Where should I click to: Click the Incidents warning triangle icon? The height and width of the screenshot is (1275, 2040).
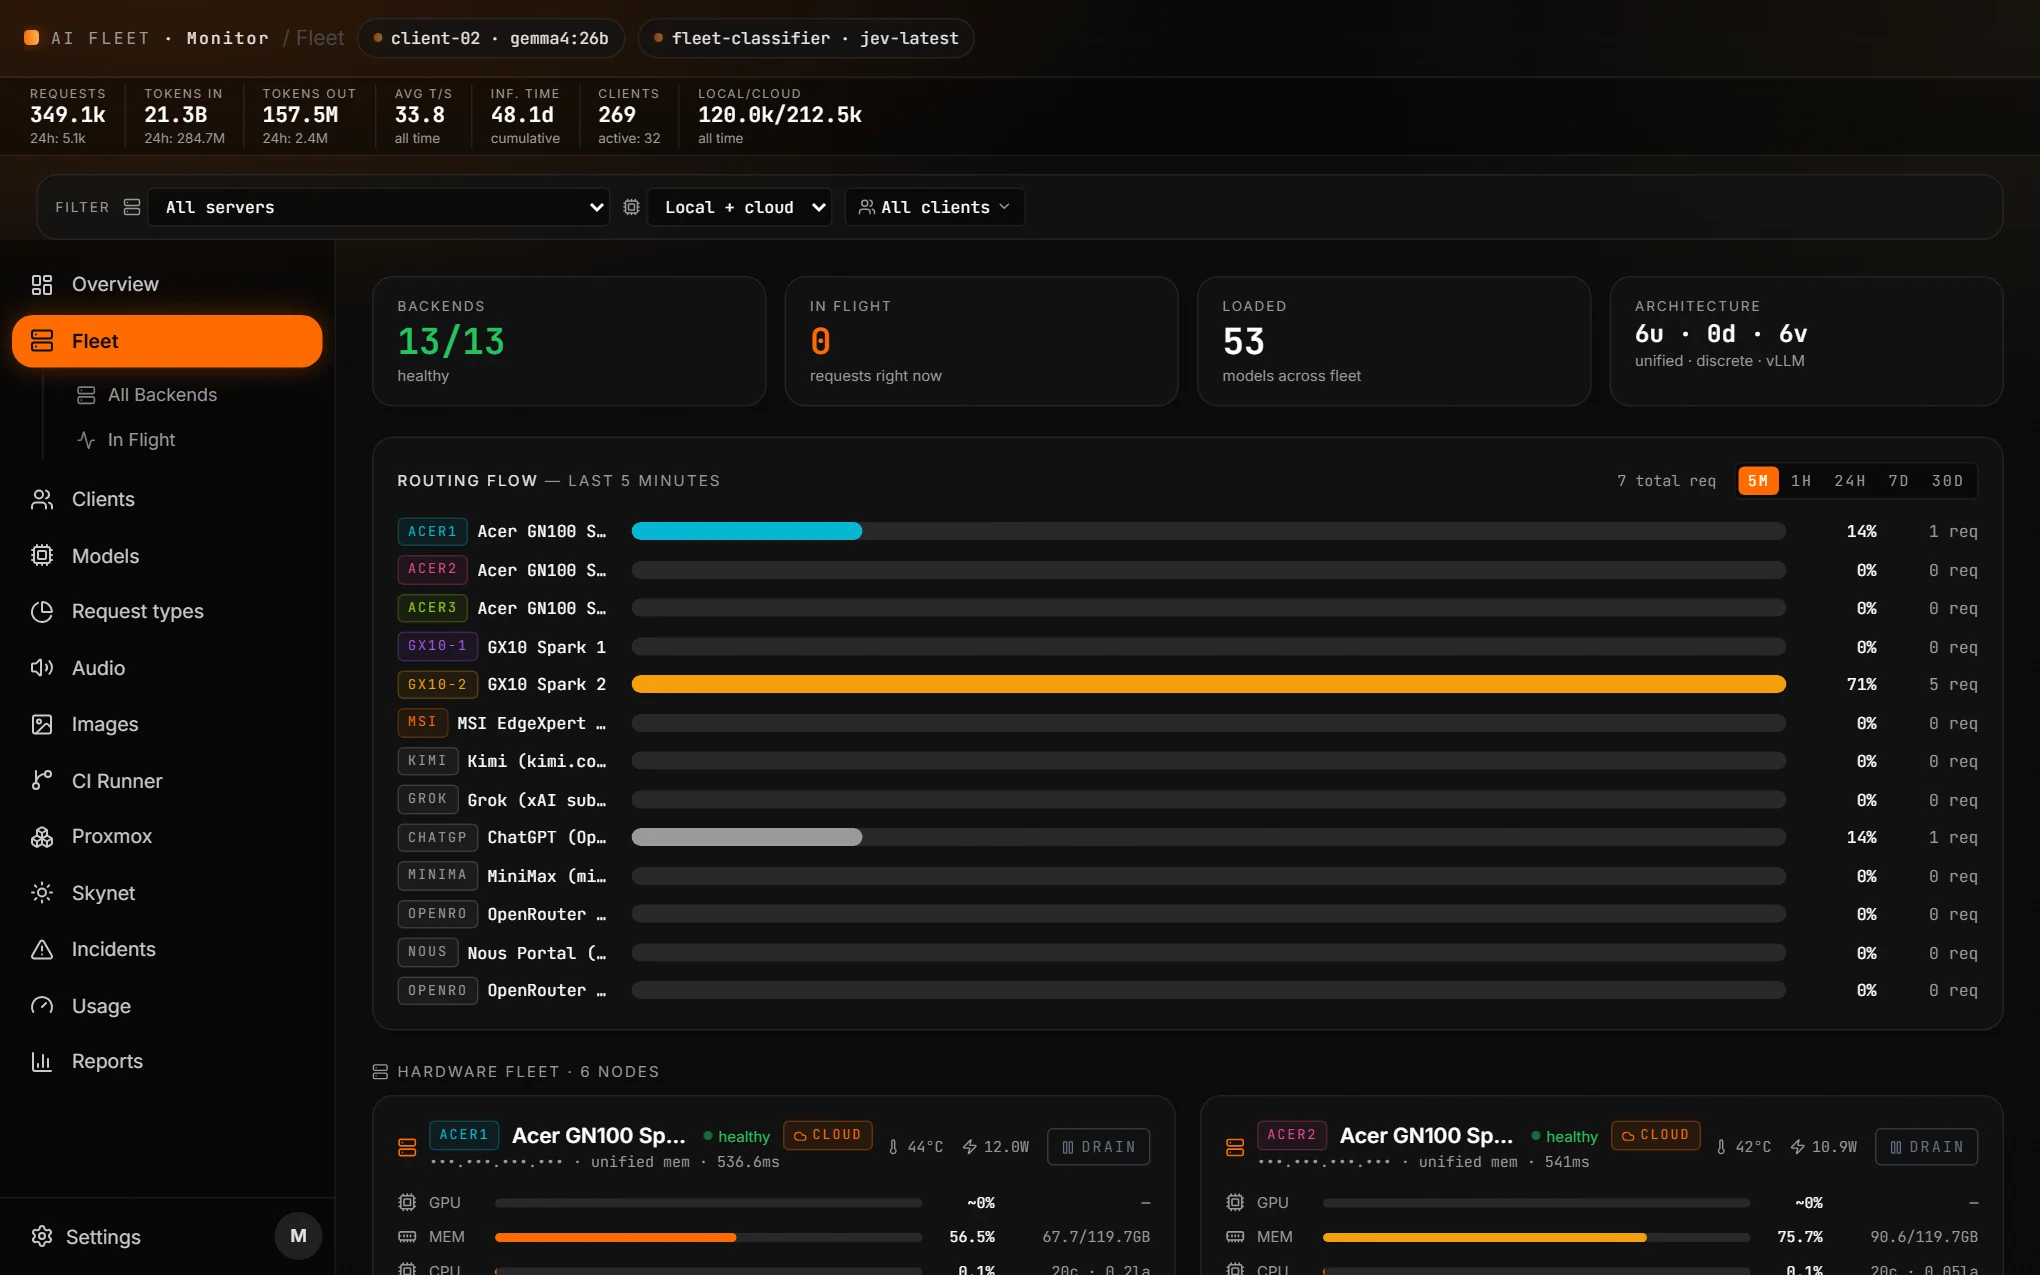(x=42, y=949)
